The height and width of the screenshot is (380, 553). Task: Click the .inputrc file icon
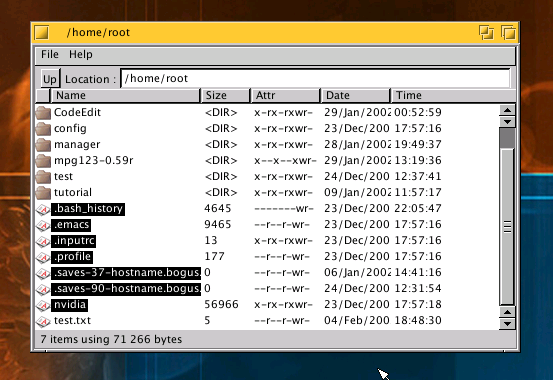tap(43, 241)
